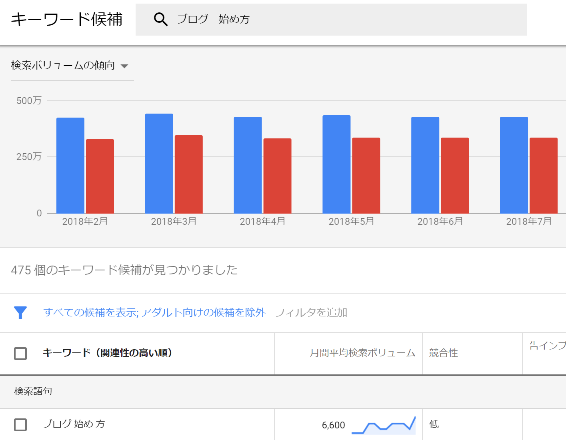Image resolution: width=566 pixels, height=440 pixels.
Task: Click the blue bar for 2018年5月
Action: (336, 164)
